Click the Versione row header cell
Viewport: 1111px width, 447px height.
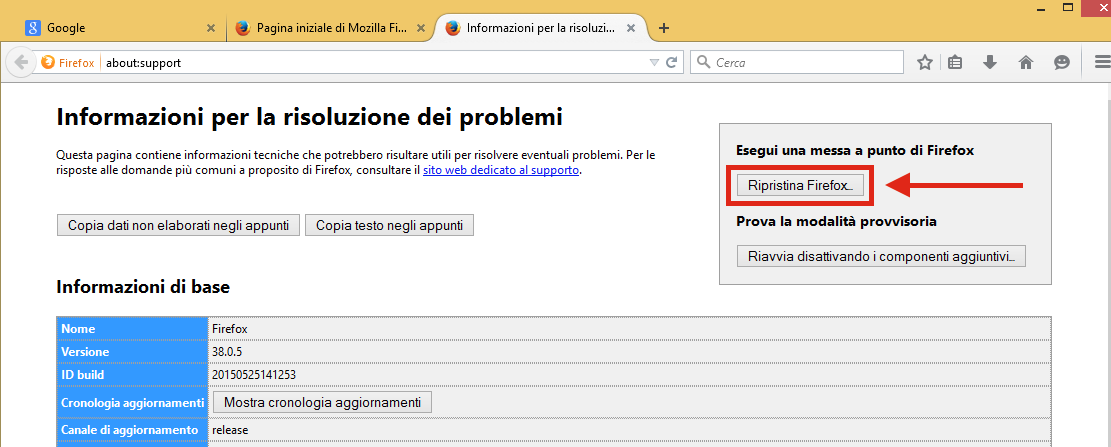coord(132,351)
